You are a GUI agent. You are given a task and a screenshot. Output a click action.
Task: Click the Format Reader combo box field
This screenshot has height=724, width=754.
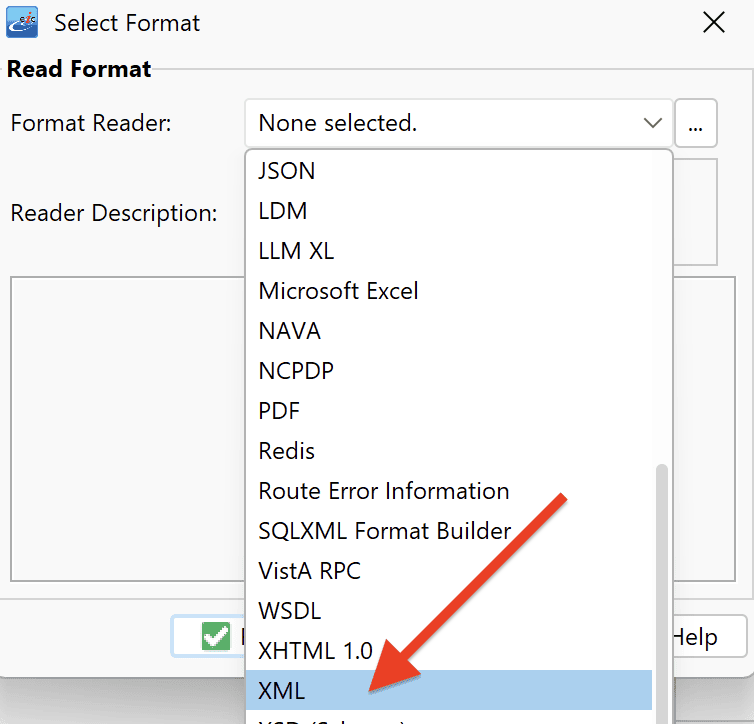coord(458,123)
